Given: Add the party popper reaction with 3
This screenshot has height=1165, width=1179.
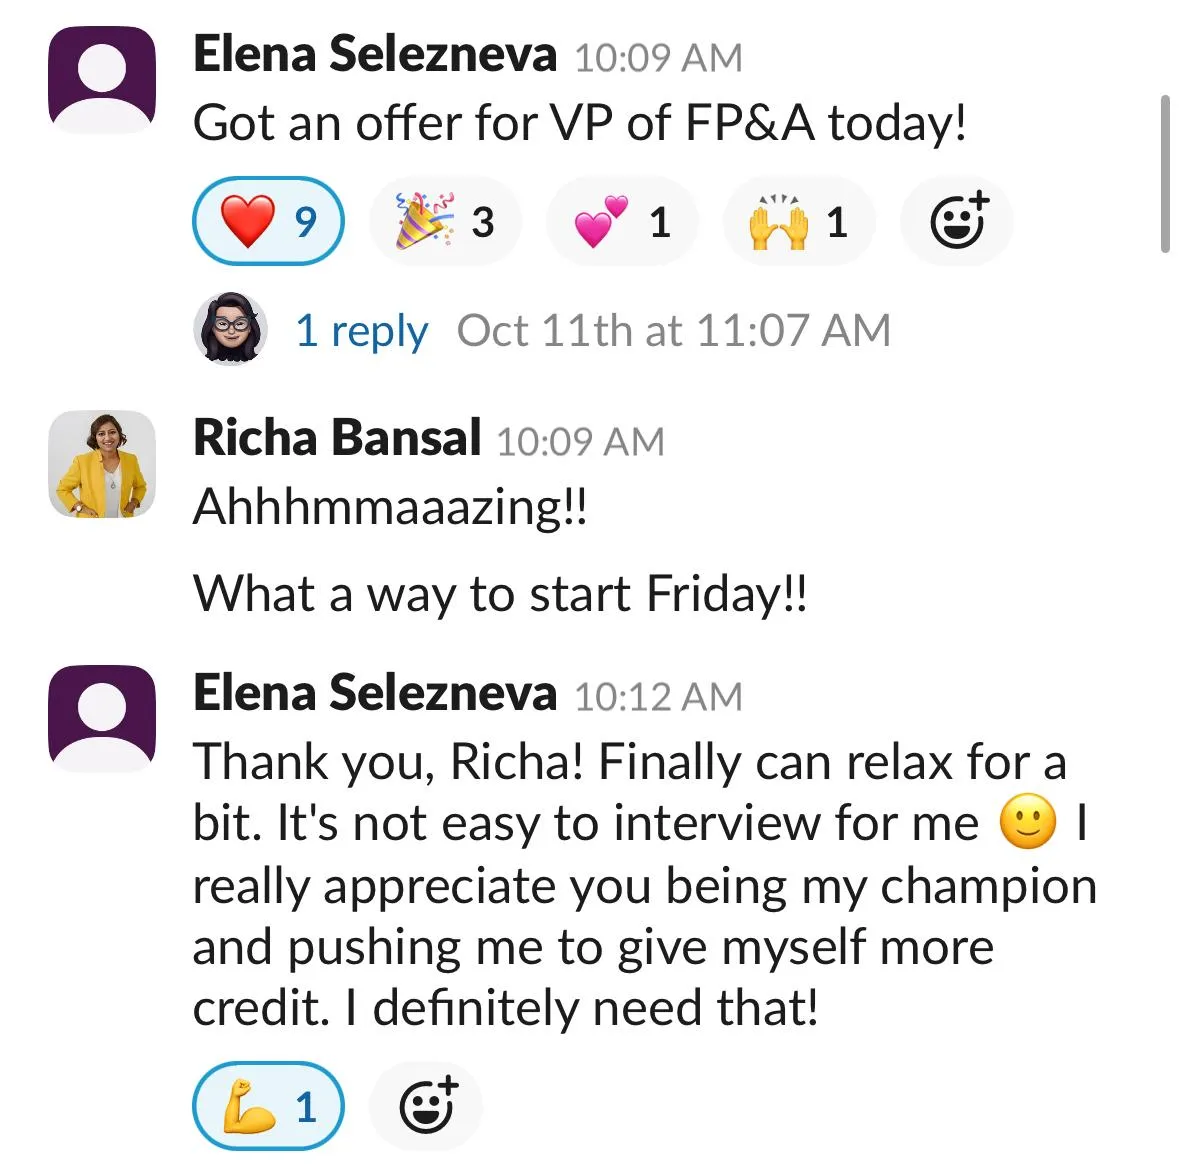Looking at the screenshot, I should [x=445, y=221].
